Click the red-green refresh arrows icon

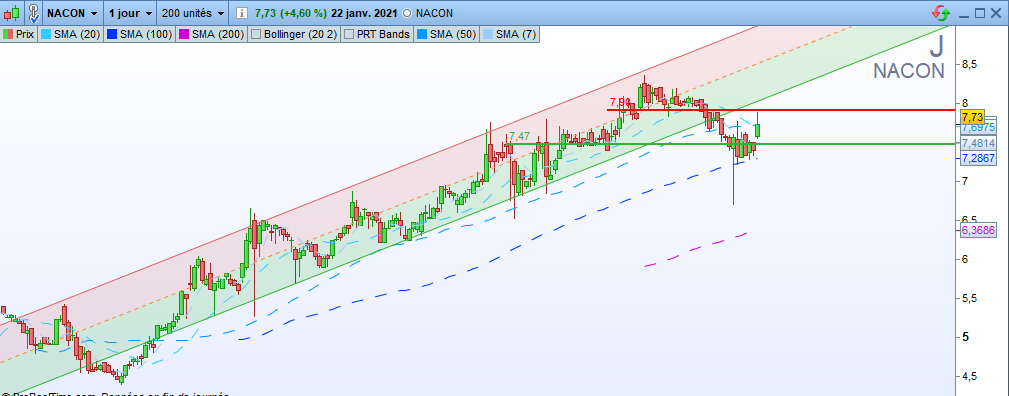pyautogui.click(x=940, y=13)
